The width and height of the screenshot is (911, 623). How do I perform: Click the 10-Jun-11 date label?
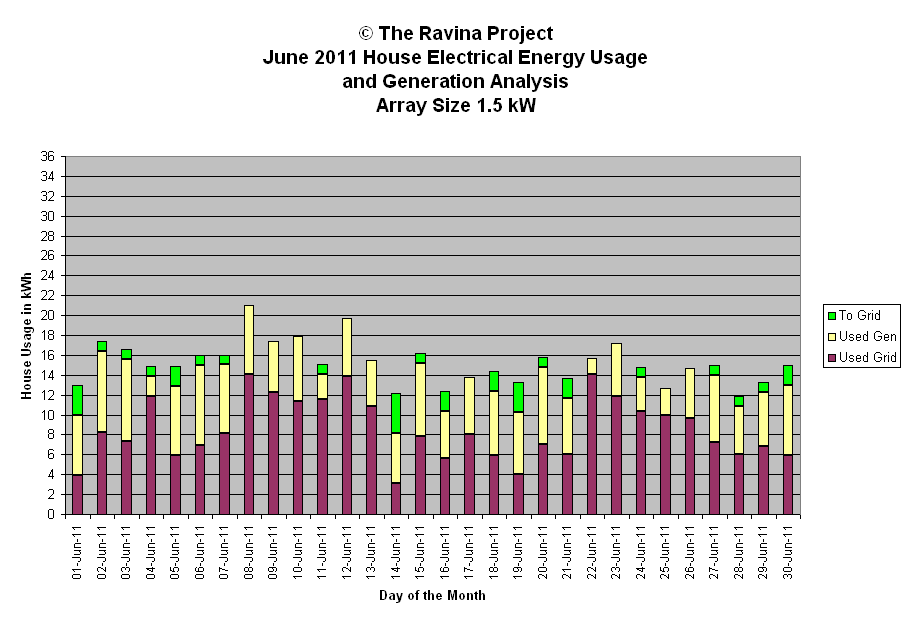coord(297,553)
